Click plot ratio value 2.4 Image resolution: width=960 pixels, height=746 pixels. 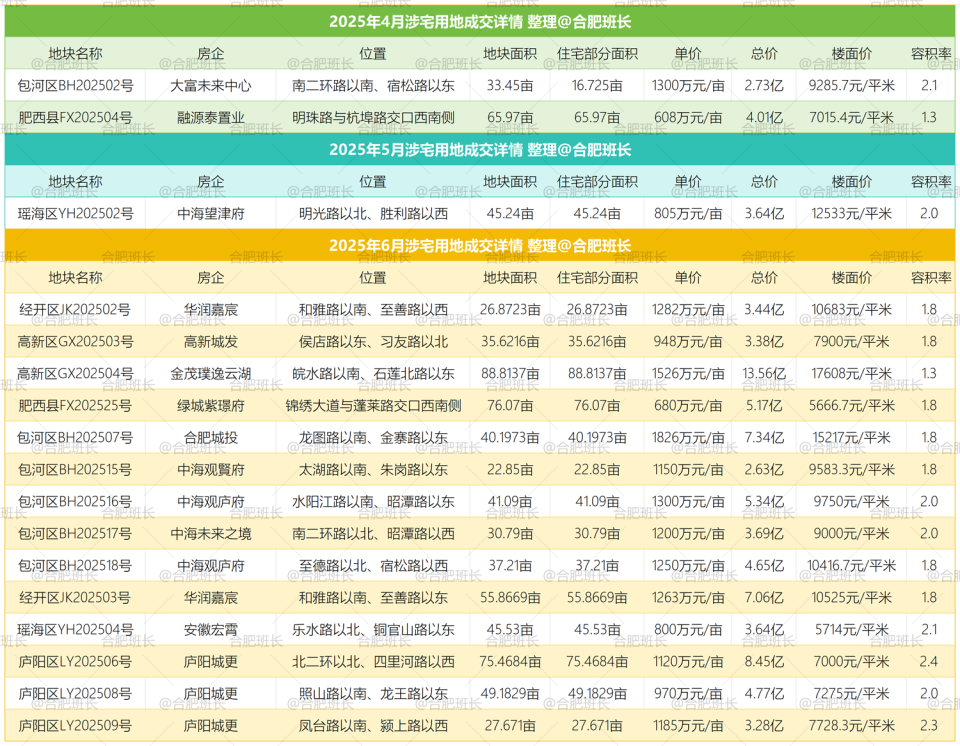click(929, 661)
